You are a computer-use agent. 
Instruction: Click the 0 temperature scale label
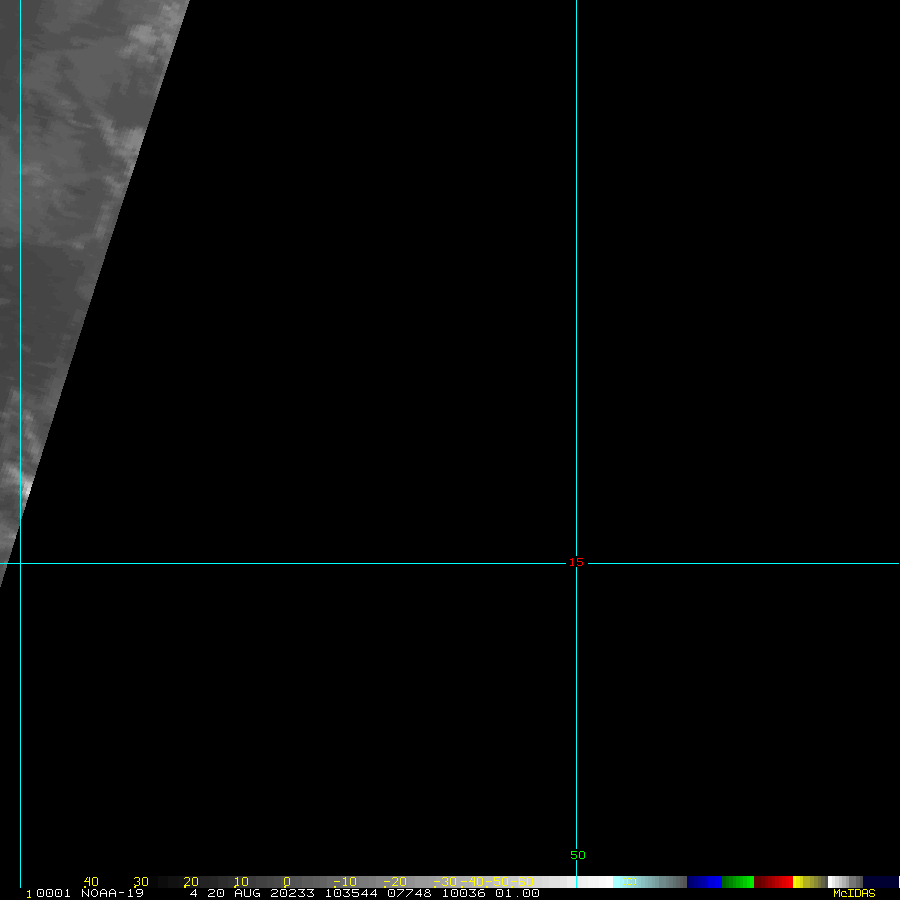click(286, 882)
